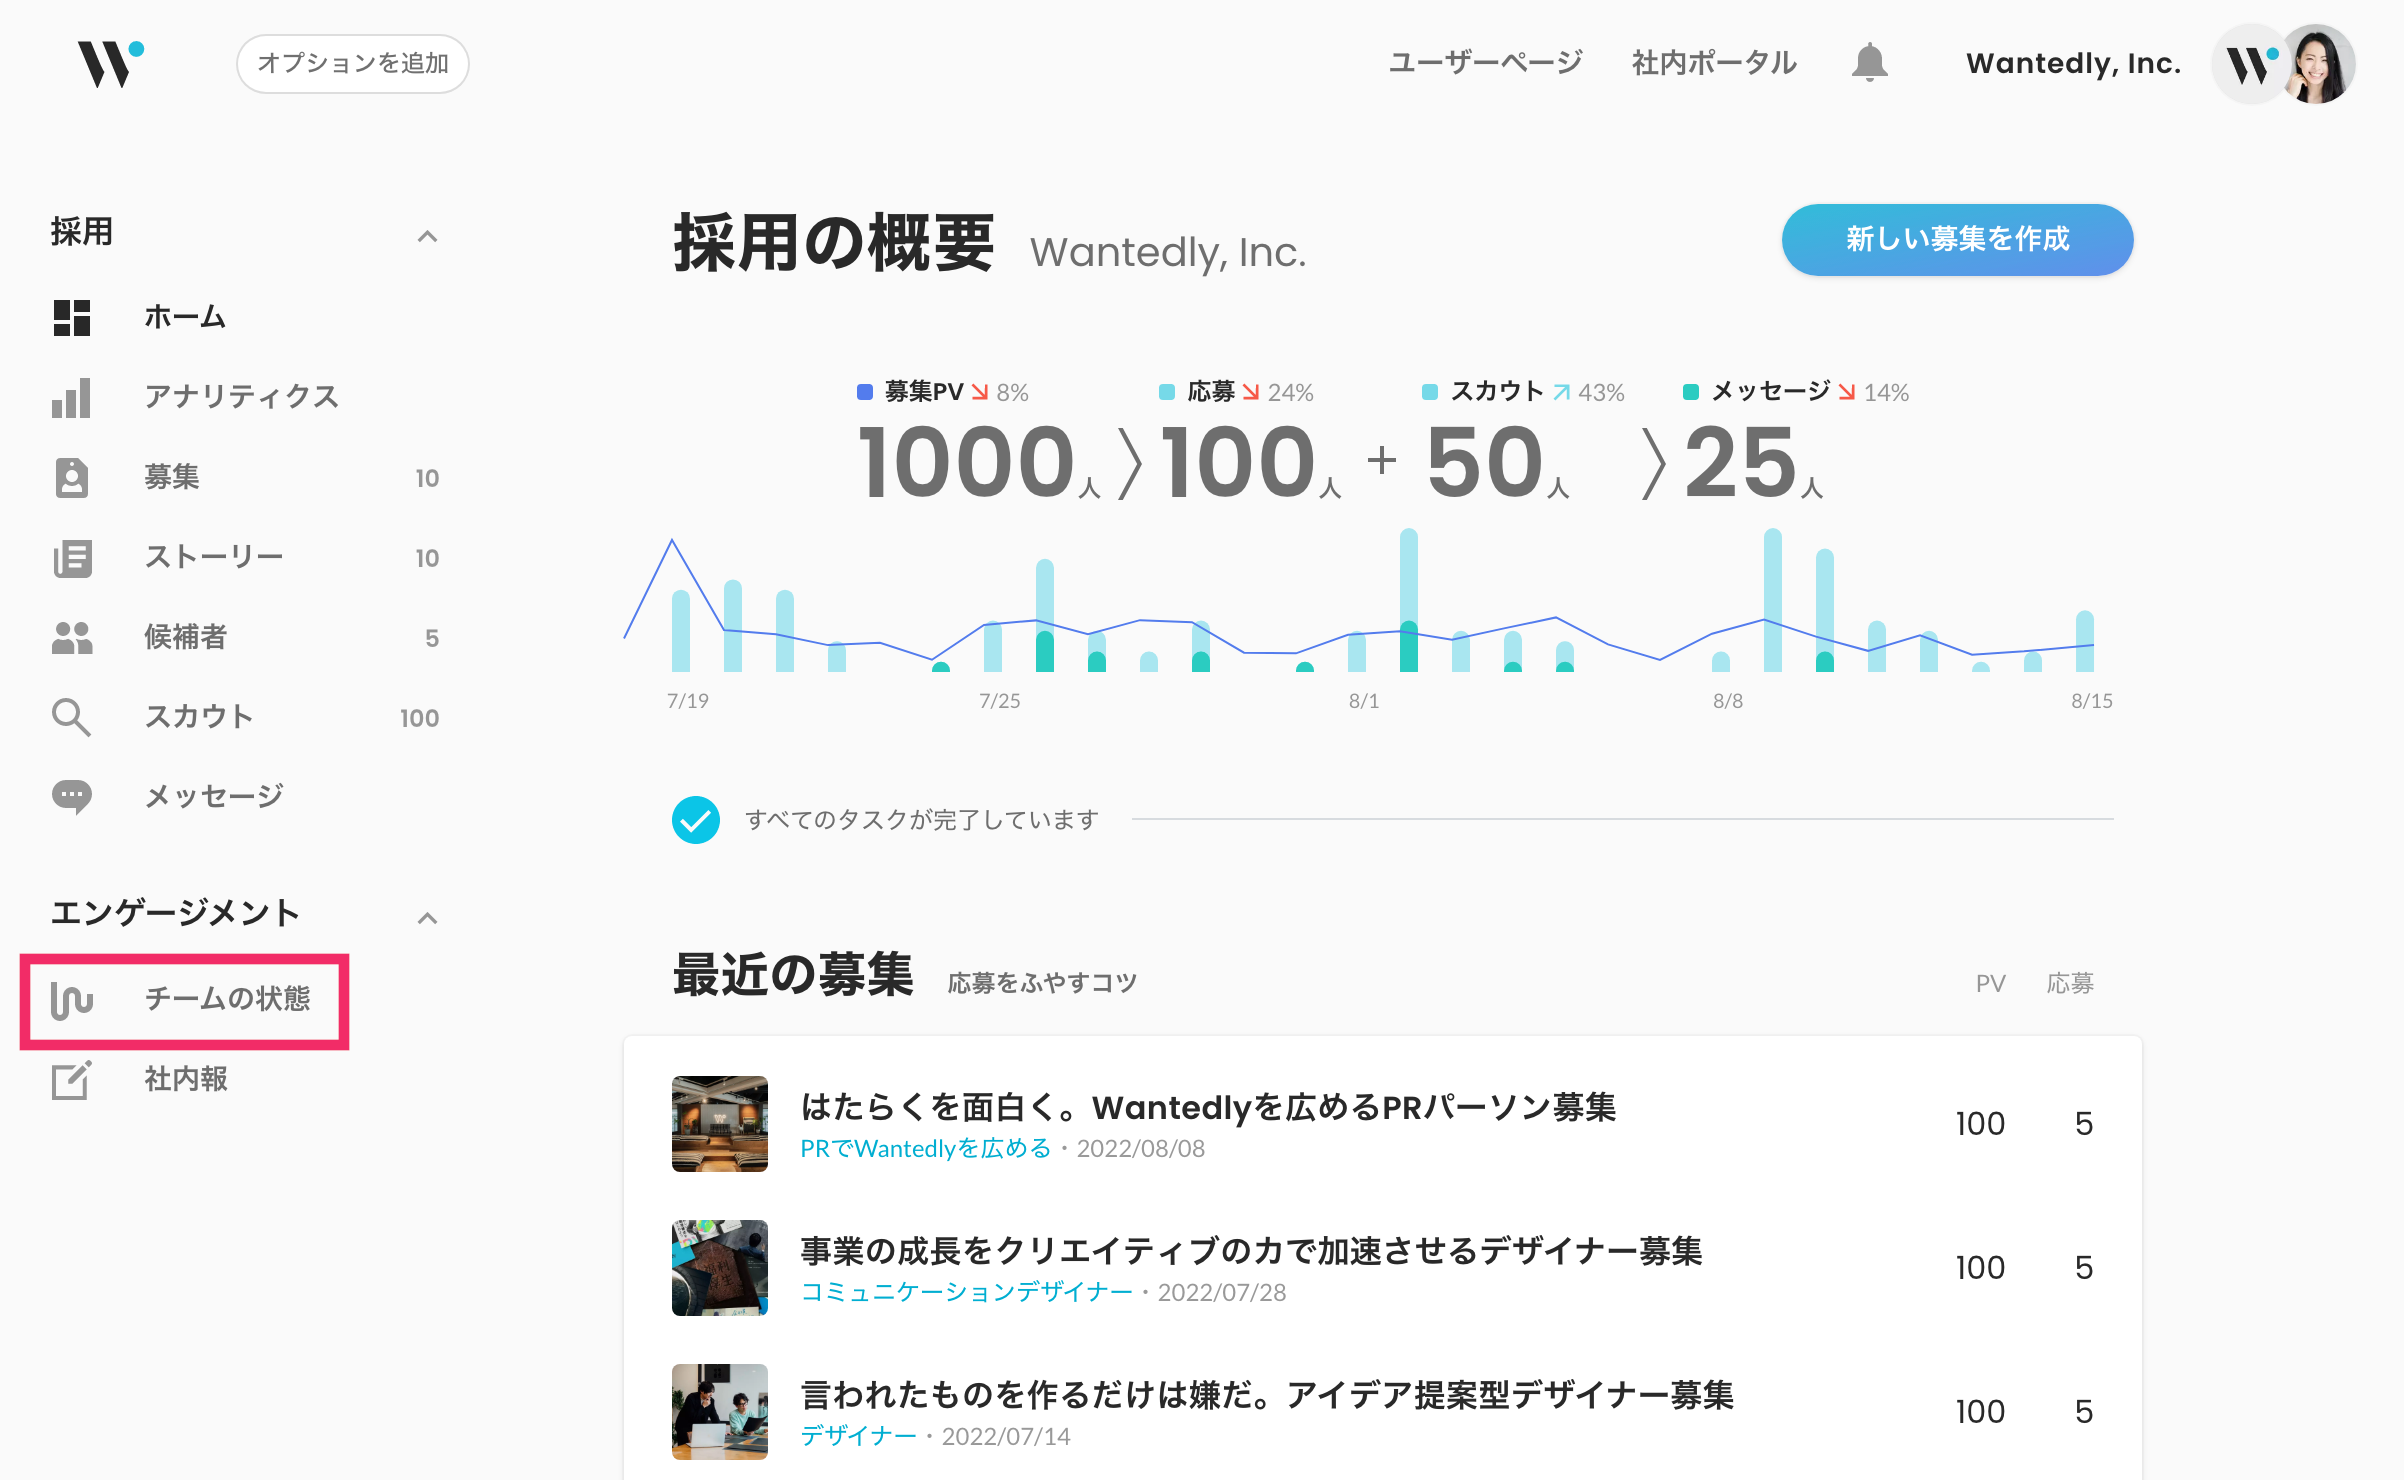The width and height of the screenshot is (2404, 1480).
Task: Open 事業の成長をクリエイティブ posting title
Action: pos(1251,1251)
